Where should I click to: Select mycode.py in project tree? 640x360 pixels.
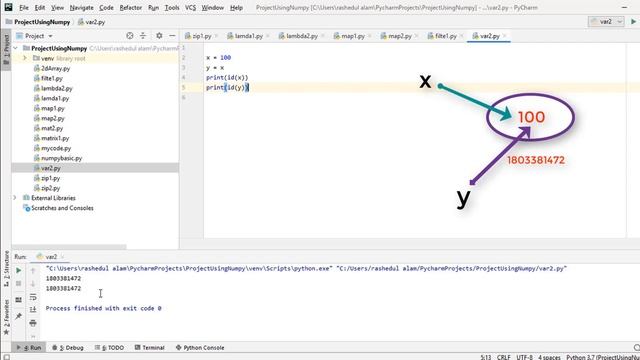pos(56,148)
